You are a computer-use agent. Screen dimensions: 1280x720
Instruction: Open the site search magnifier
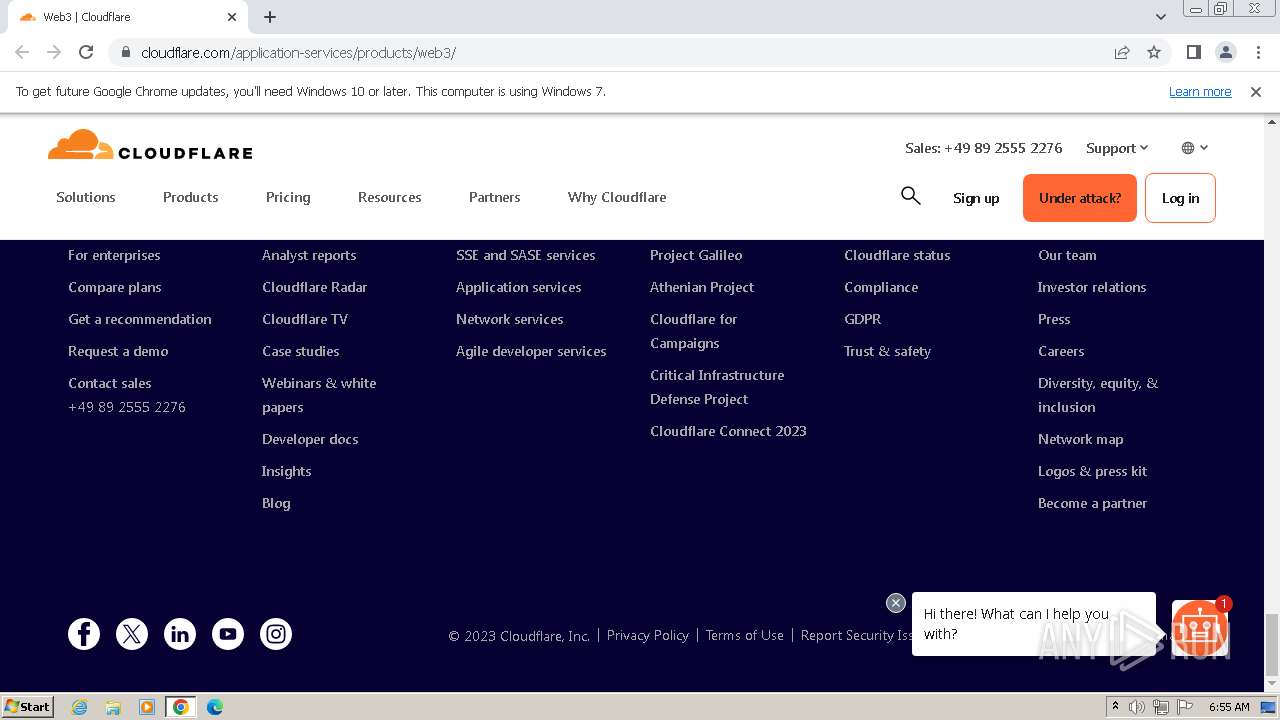point(910,196)
